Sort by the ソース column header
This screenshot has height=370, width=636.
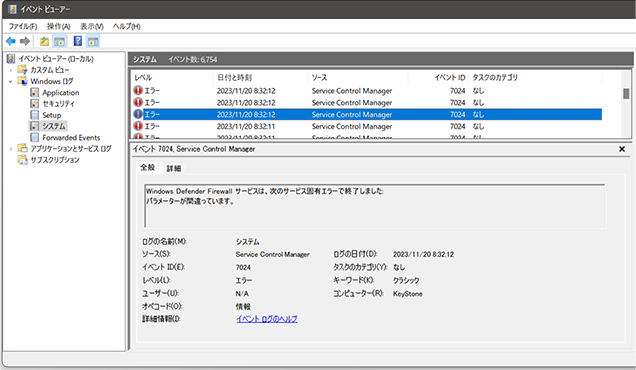coord(358,77)
